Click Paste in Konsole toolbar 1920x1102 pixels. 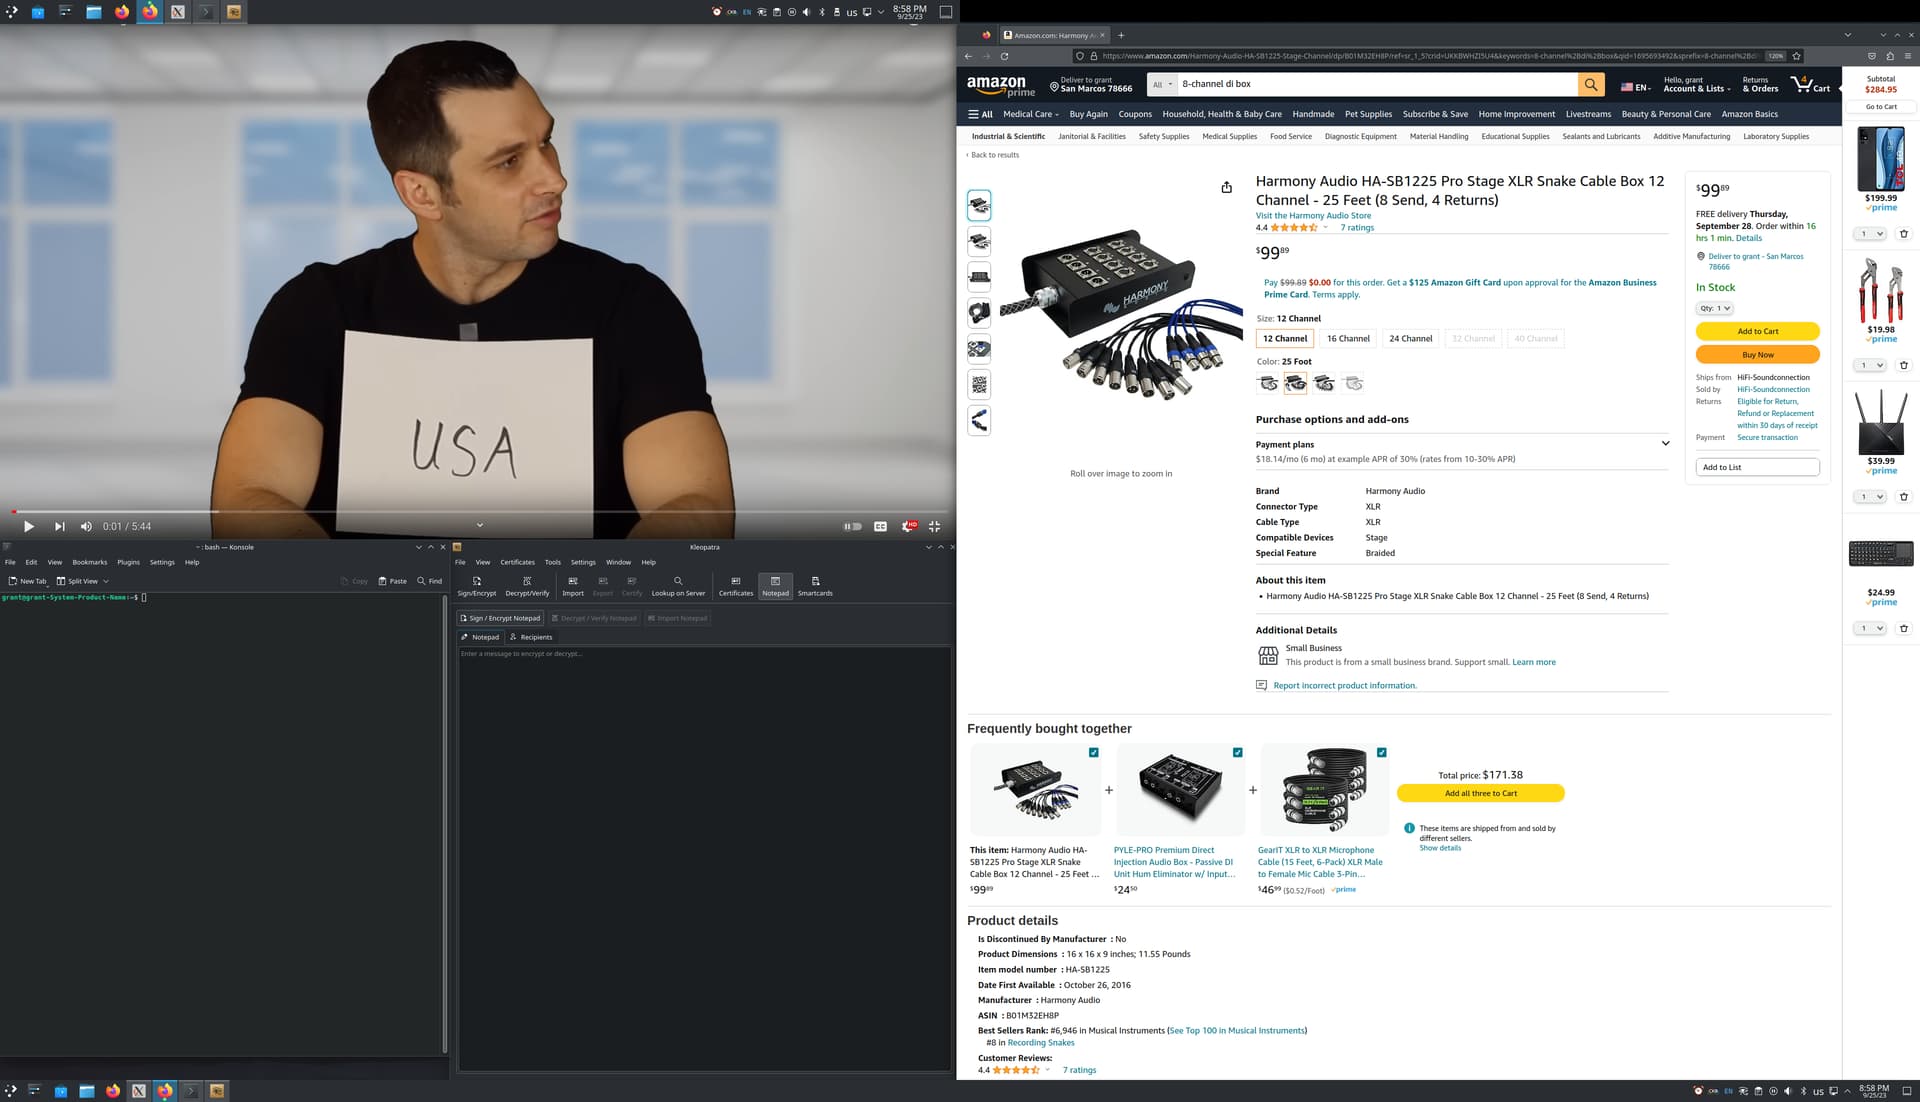click(x=392, y=581)
